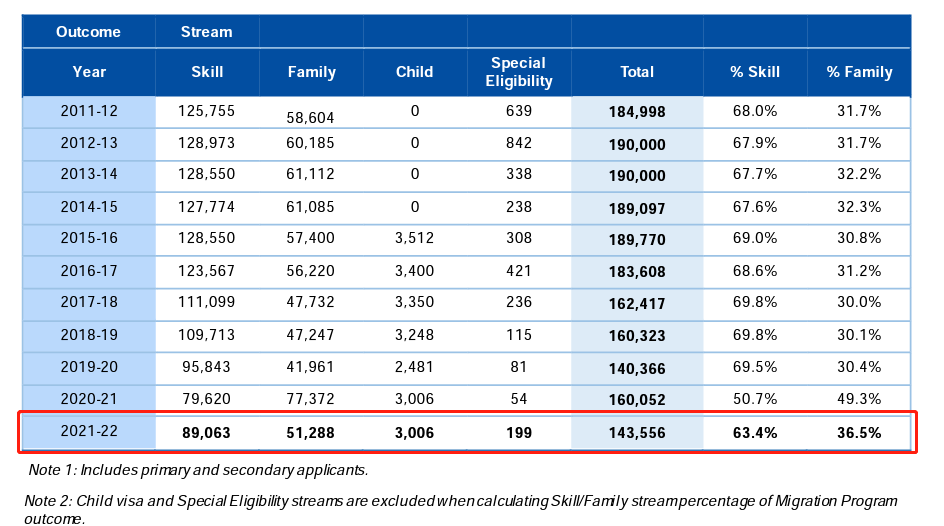Select the 2011-12 year row label
Image resolution: width=944 pixels, height=526 pixels.
(x=88, y=111)
